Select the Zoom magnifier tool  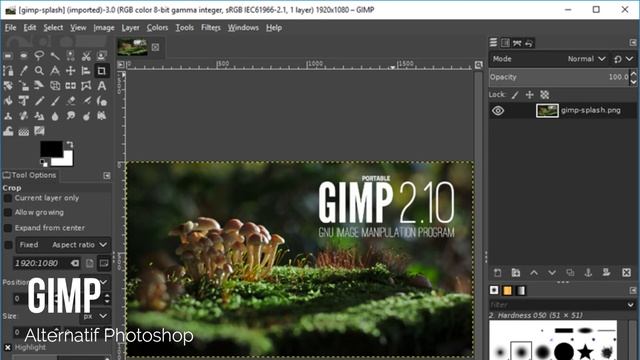point(39,71)
